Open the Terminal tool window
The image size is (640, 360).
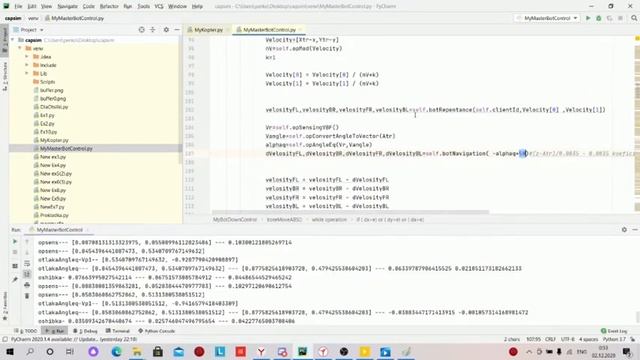point(118,331)
